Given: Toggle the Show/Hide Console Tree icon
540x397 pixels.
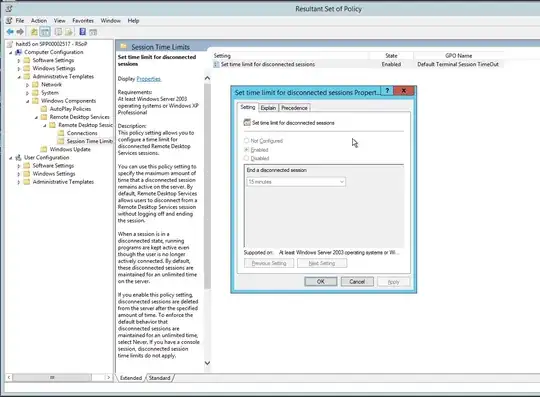Looking at the screenshot, I should [45, 32].
